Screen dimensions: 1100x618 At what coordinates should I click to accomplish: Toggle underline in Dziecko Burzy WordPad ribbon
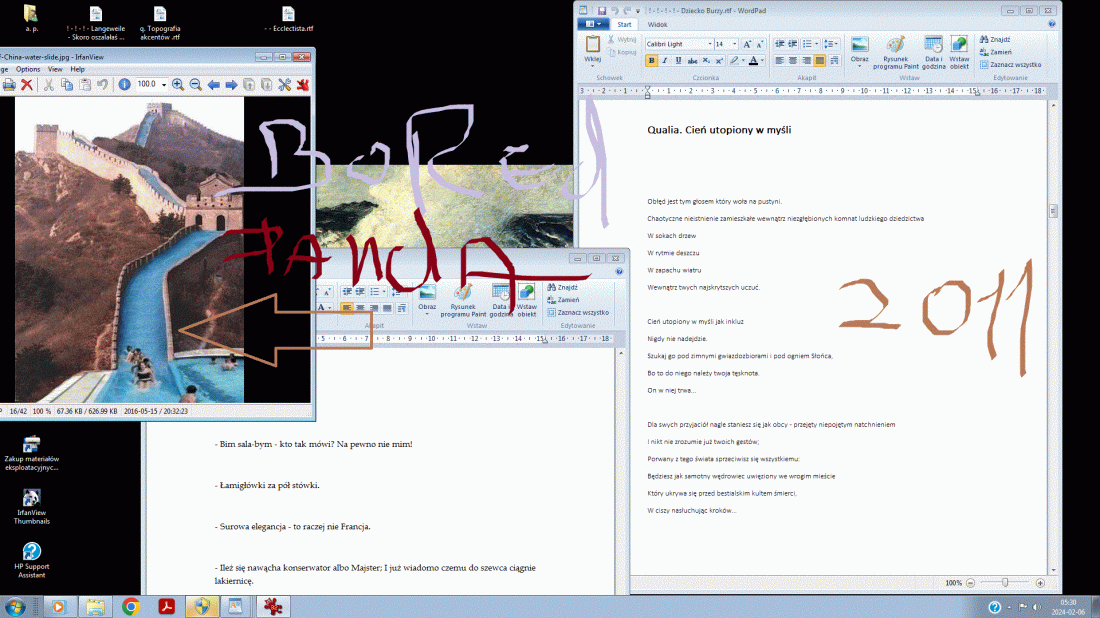pos(677,61)
